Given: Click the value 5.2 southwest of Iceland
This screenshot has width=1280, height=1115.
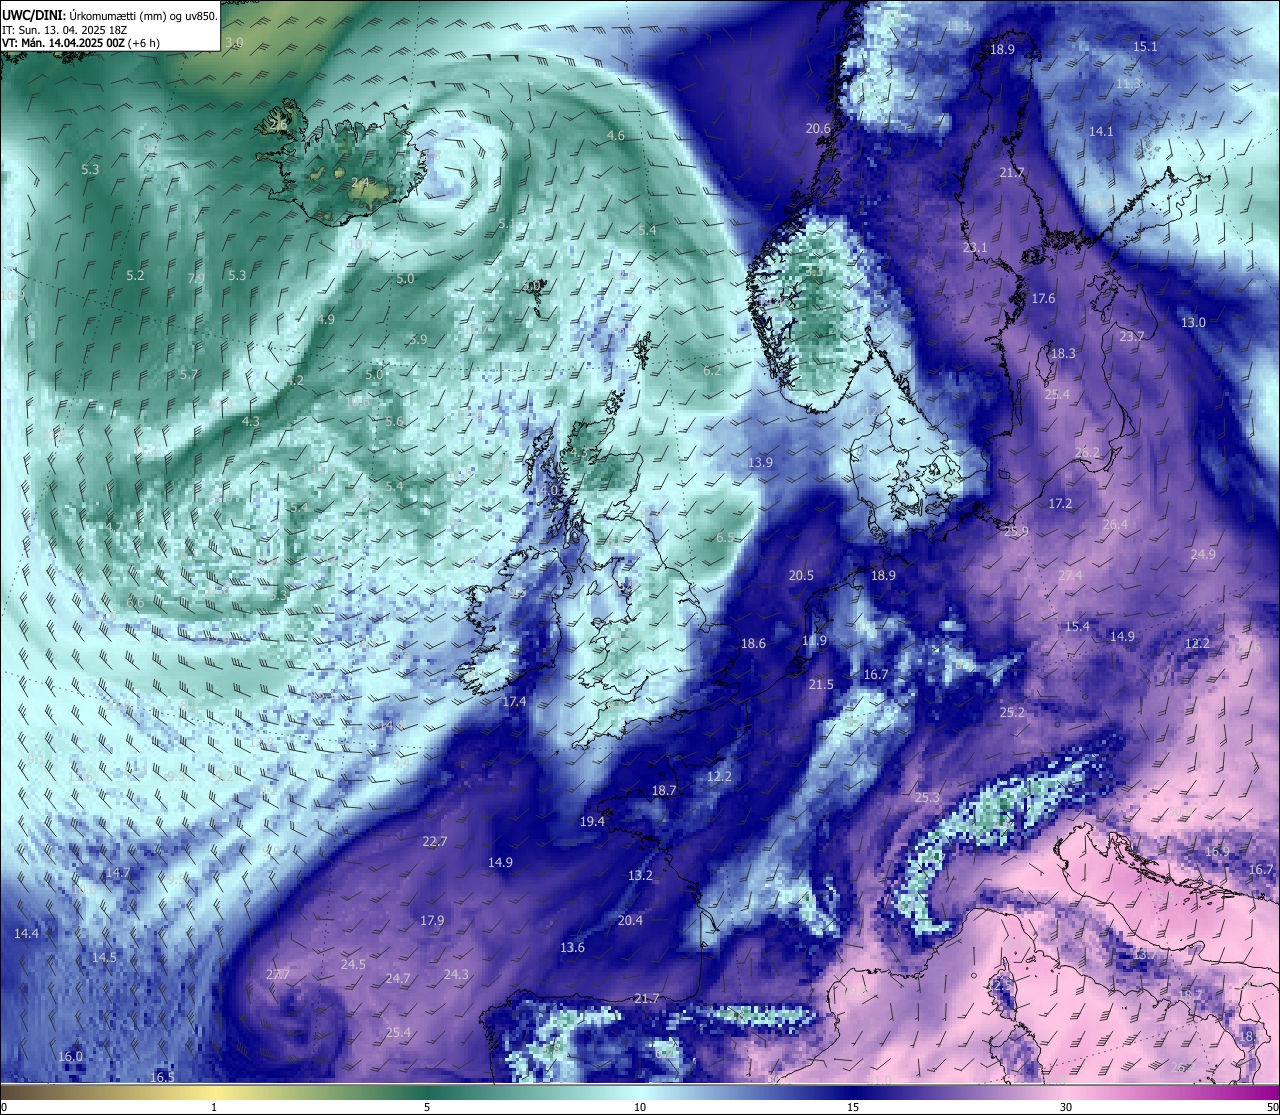Looking at the screenshot, I should [x=135, y=276].
